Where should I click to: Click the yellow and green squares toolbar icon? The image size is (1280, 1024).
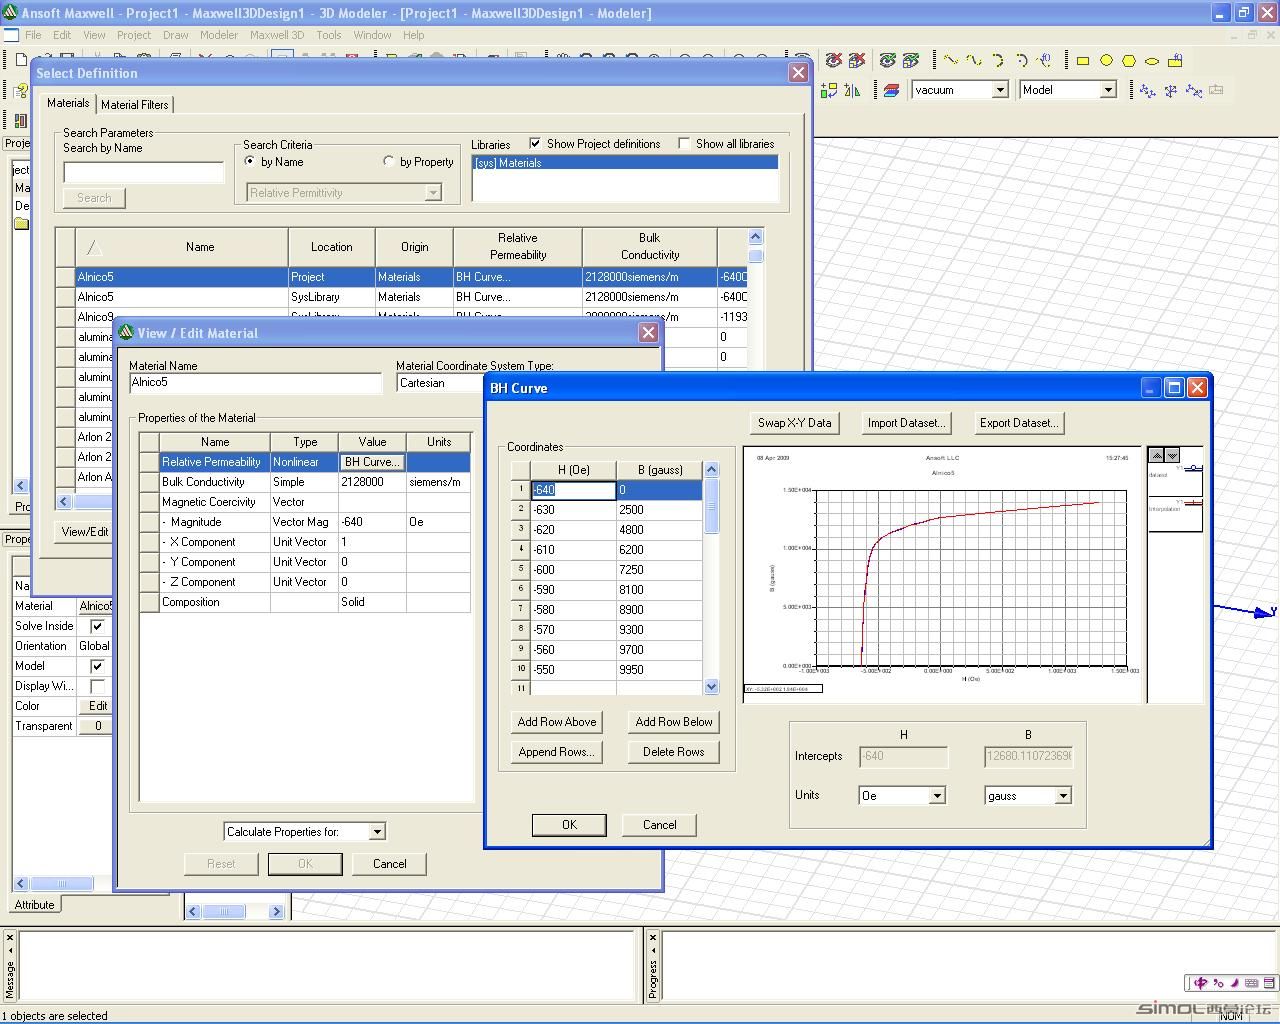829,90
